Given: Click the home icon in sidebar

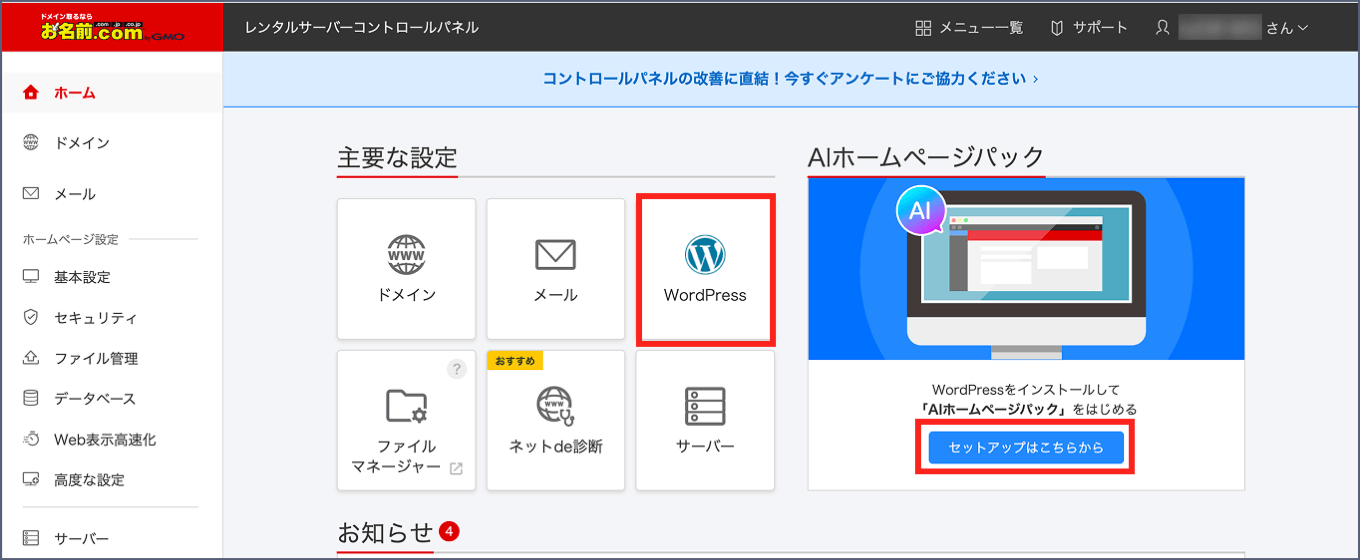Looking at the screenshot, I should 30,93.
